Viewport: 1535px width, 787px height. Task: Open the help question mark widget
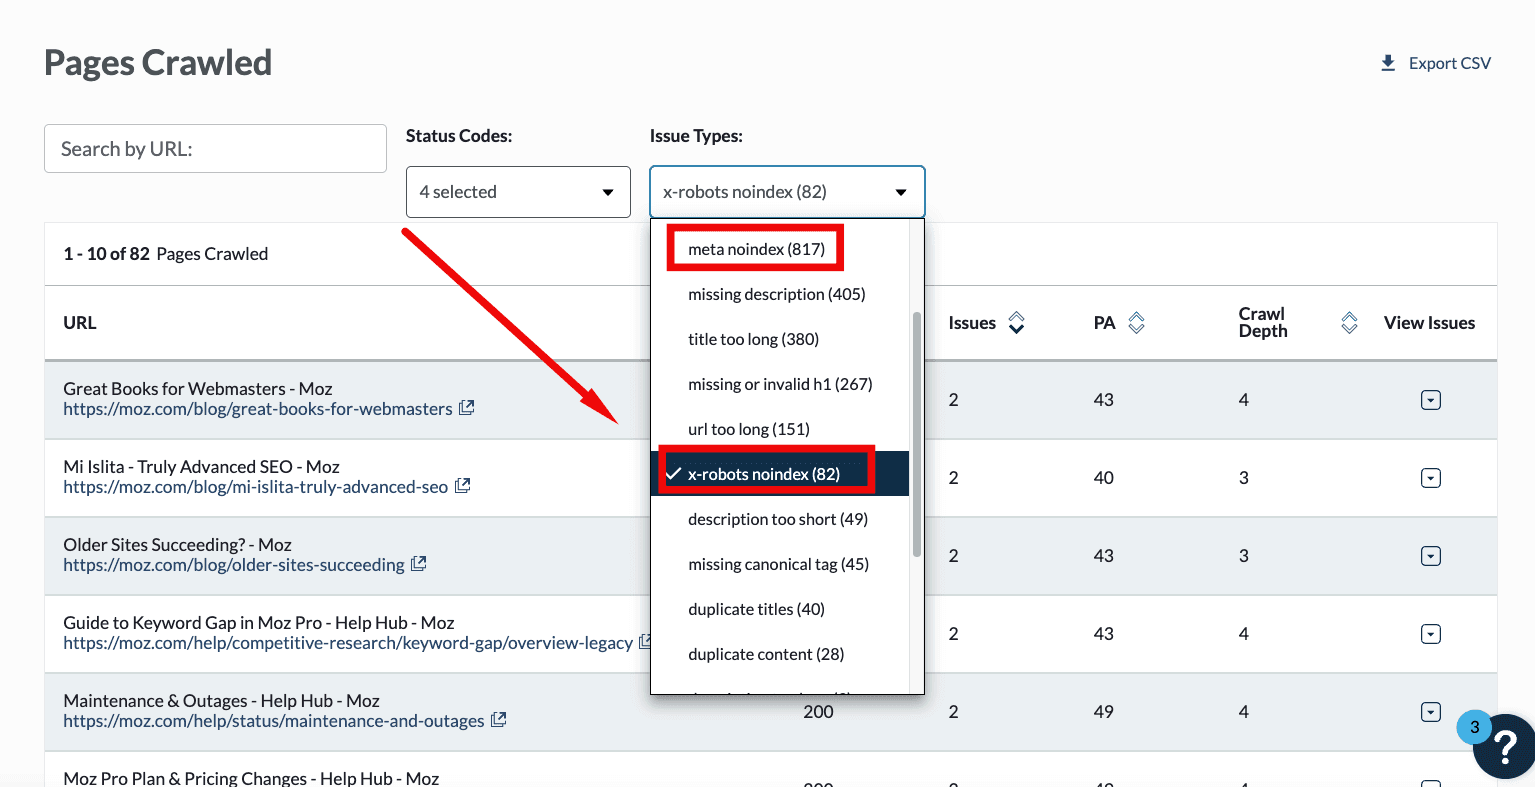tap(1503, 747)
